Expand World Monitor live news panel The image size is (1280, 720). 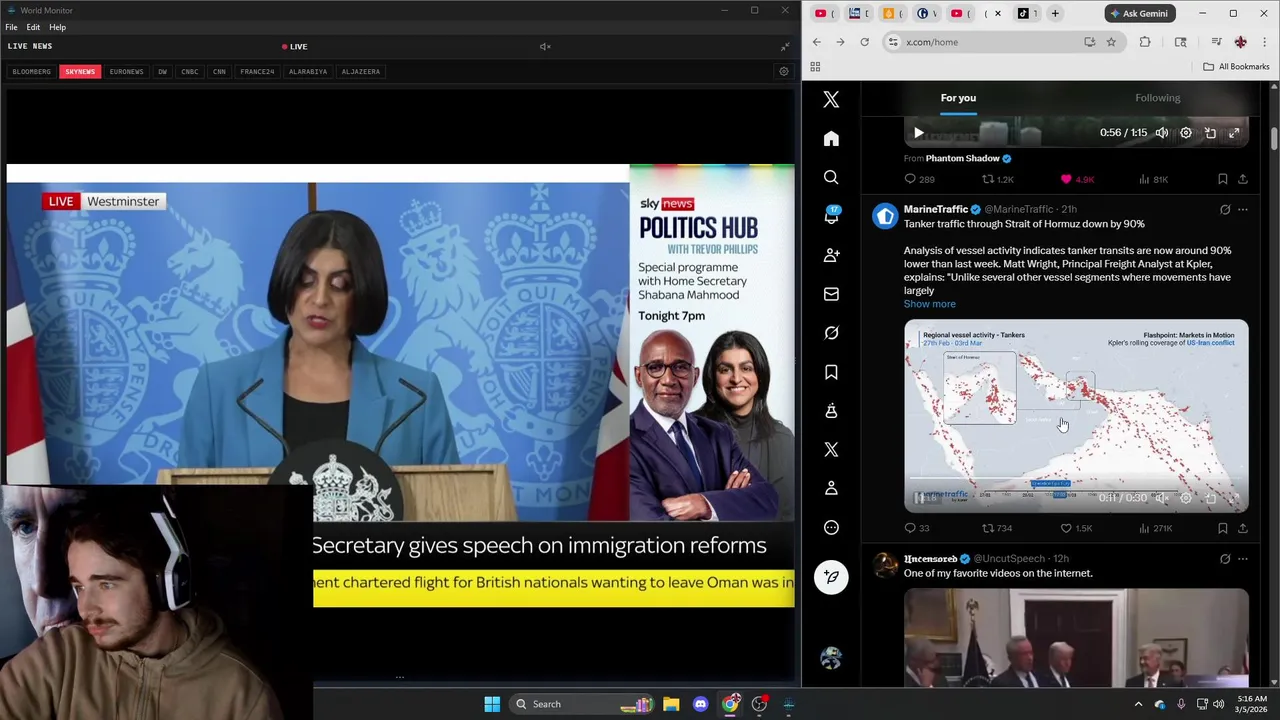785,47
